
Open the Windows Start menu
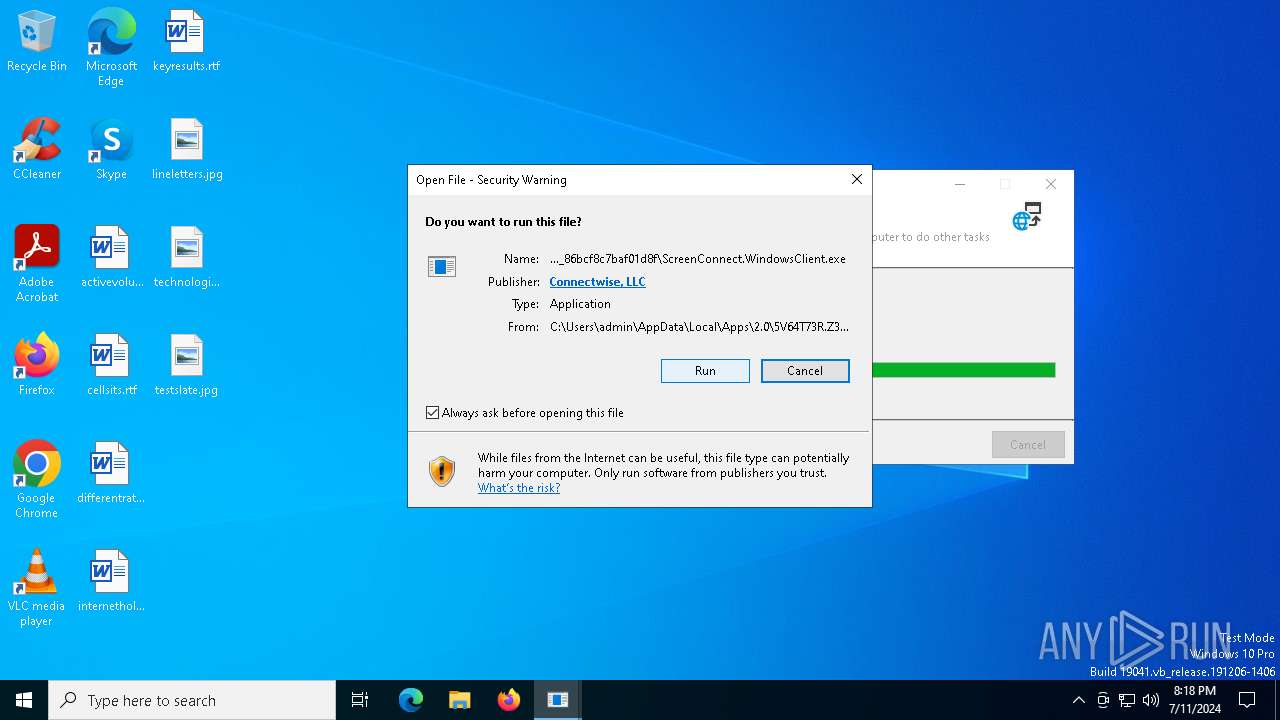click(x=24, y=700)
